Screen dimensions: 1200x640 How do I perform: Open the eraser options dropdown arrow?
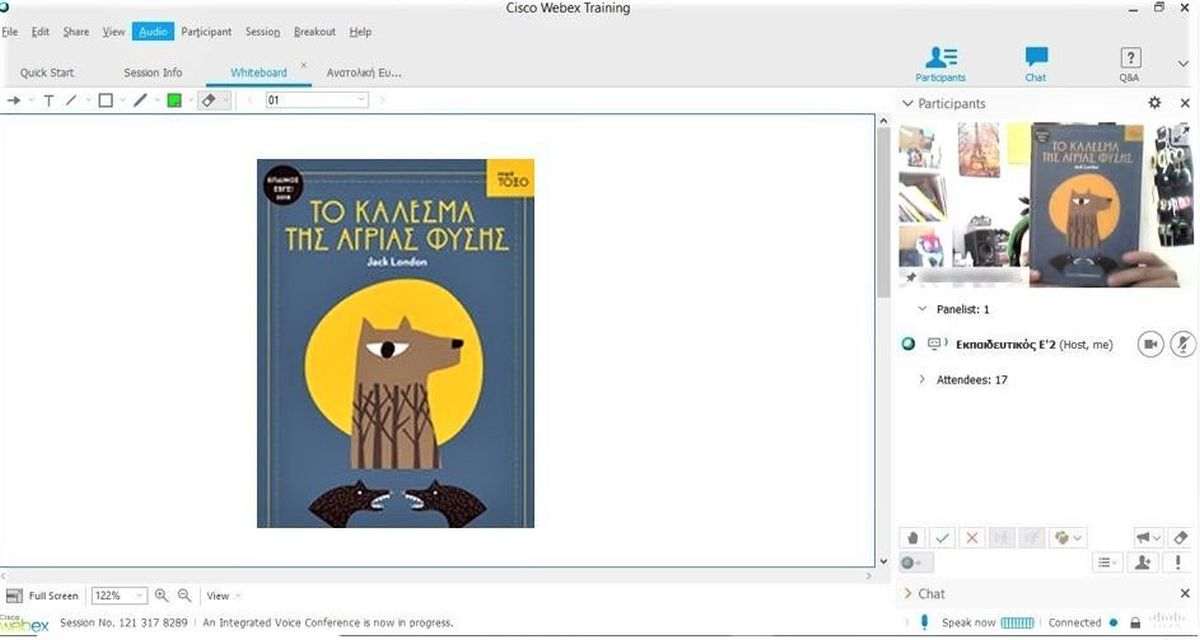click(225, 100)
